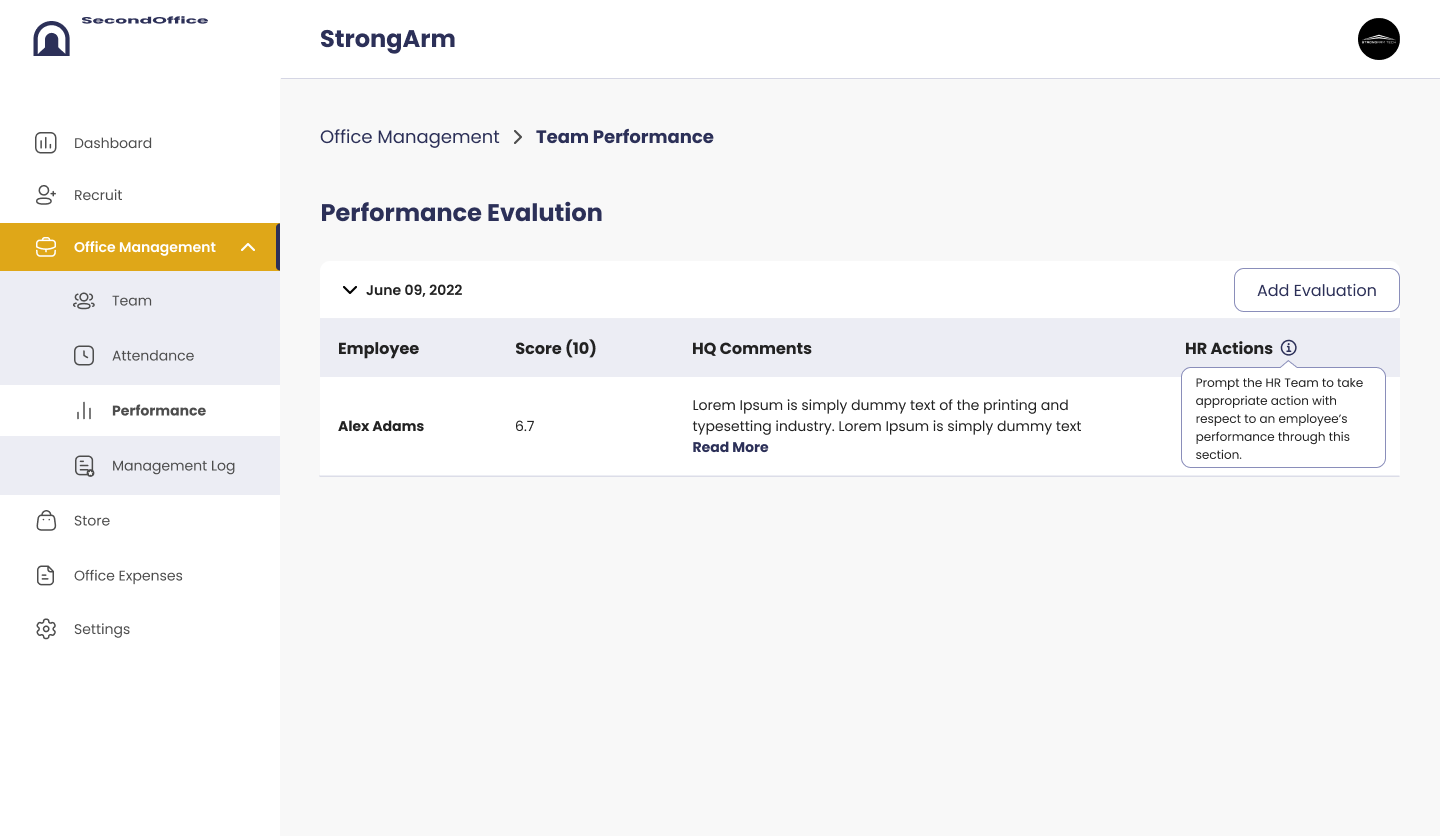
Task: Open the profile avatar in header
Action: 1379,39
